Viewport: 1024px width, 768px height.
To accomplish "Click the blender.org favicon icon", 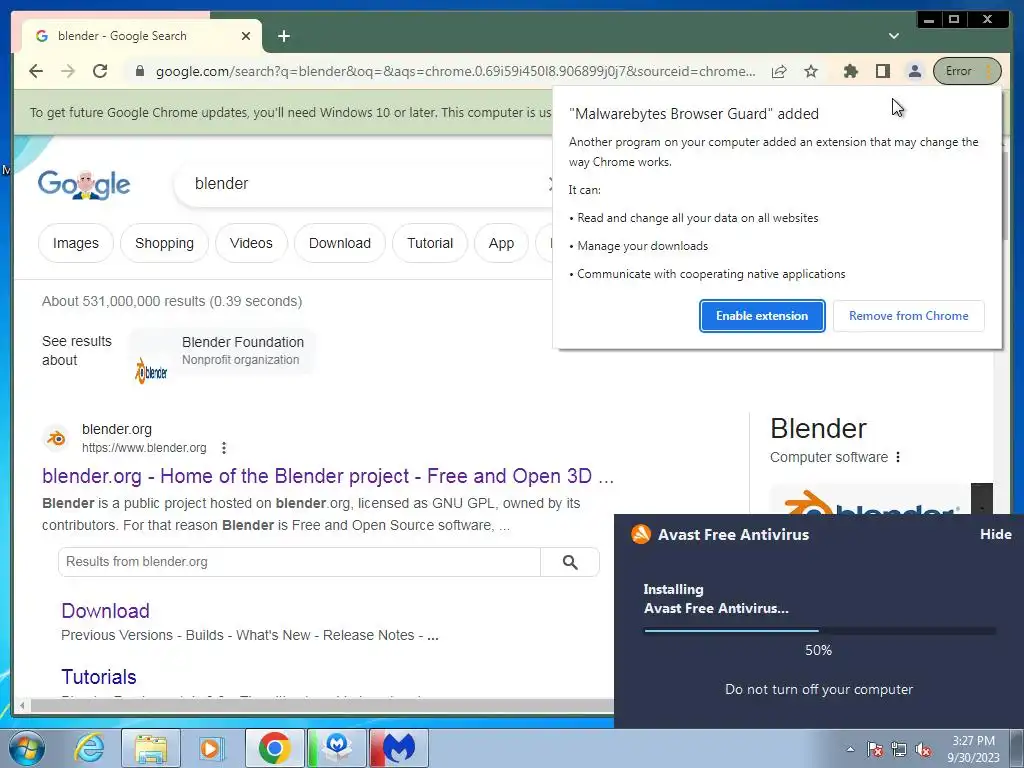I will [x=57, y=438].
